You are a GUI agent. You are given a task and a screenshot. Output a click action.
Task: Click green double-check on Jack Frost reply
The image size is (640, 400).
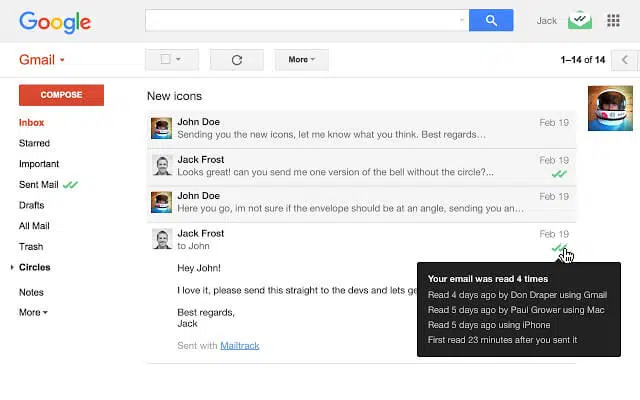(x=559, y=174)
